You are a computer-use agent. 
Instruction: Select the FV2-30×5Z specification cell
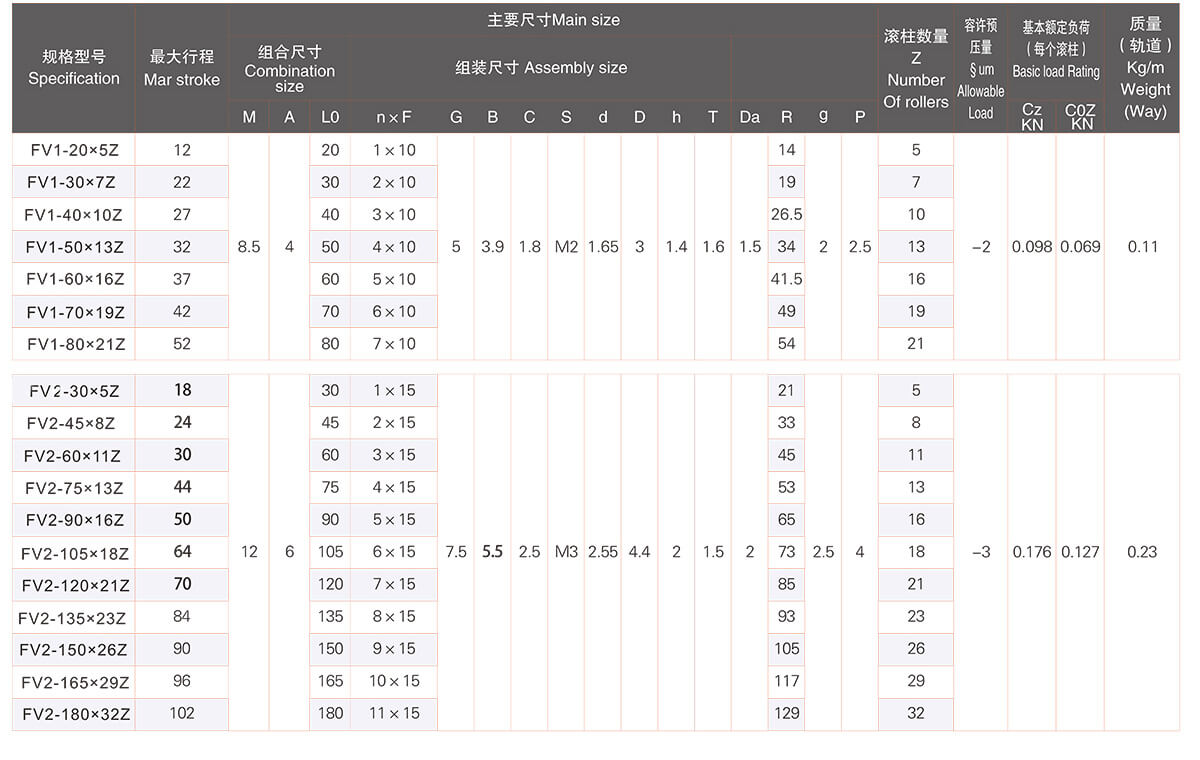pyautogui.click(x=74, y=390)
